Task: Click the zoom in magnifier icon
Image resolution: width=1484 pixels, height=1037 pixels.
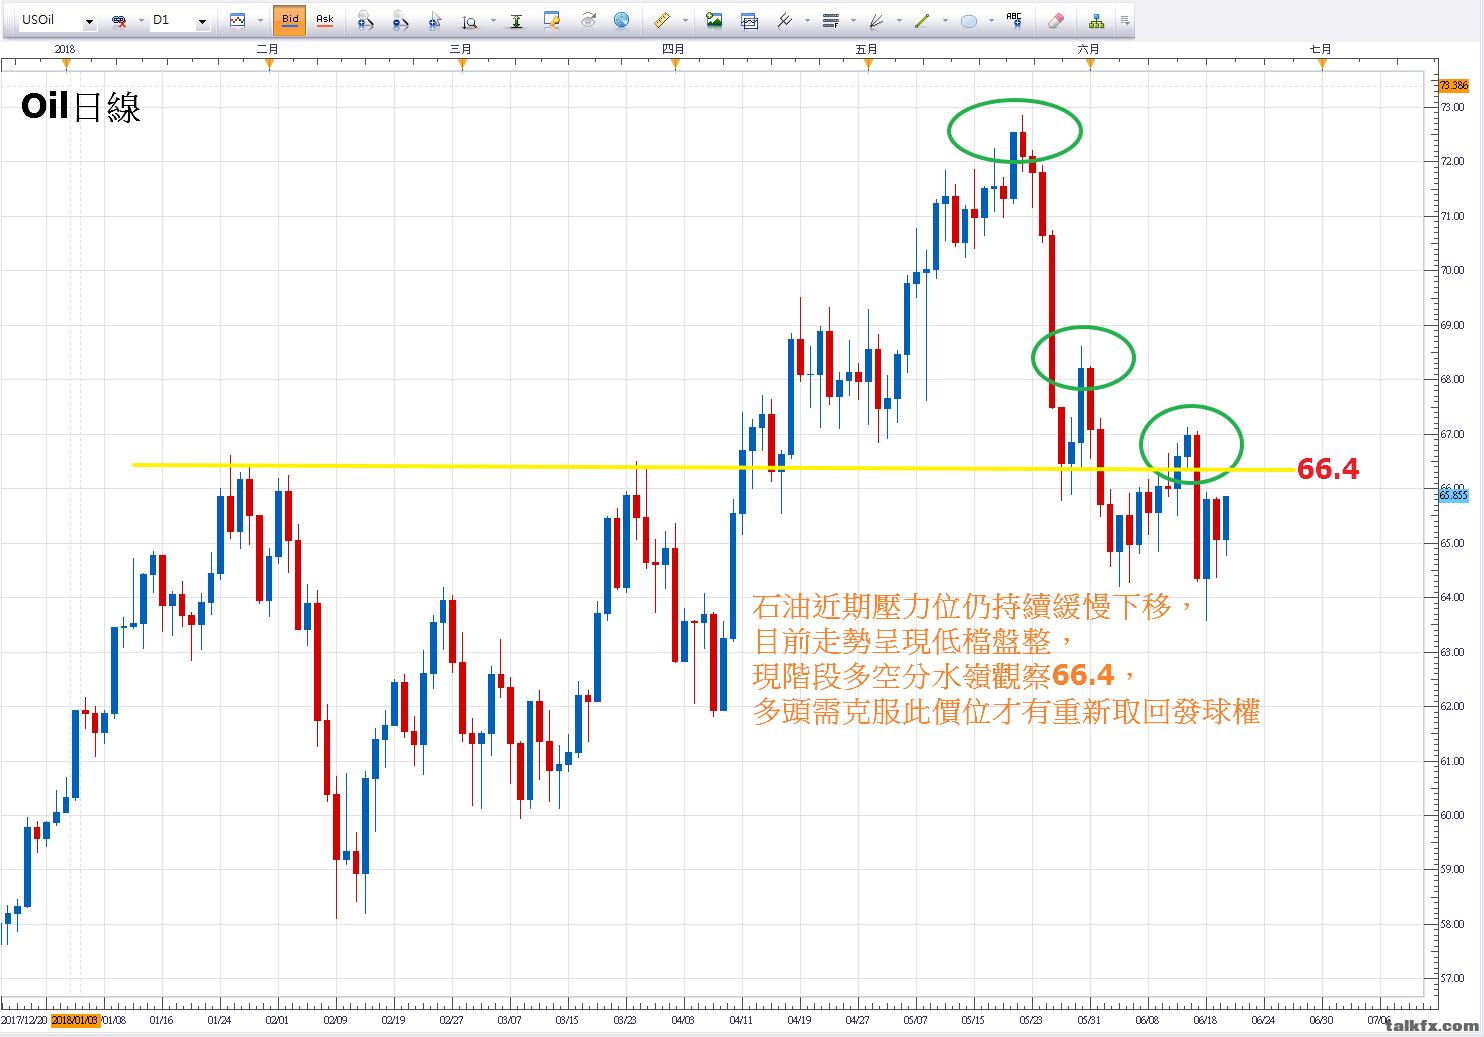Action: pyautogui.click(x=365, y=20)
